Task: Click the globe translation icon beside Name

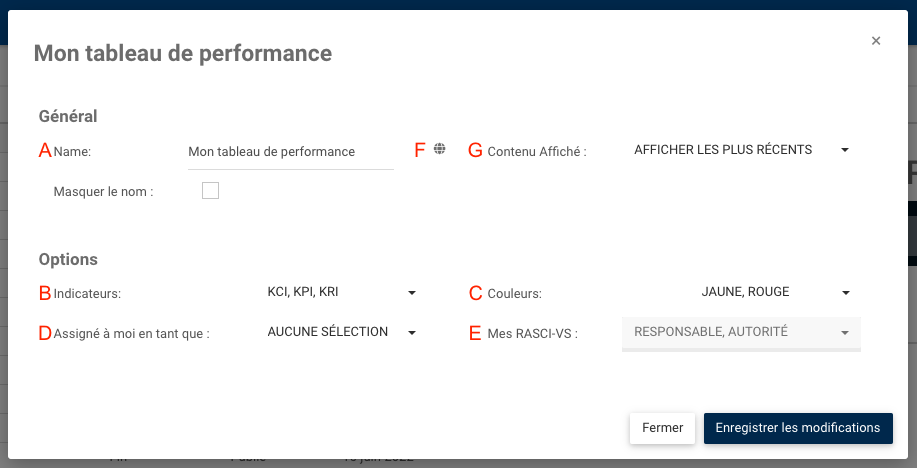Action: coord(440,150)
